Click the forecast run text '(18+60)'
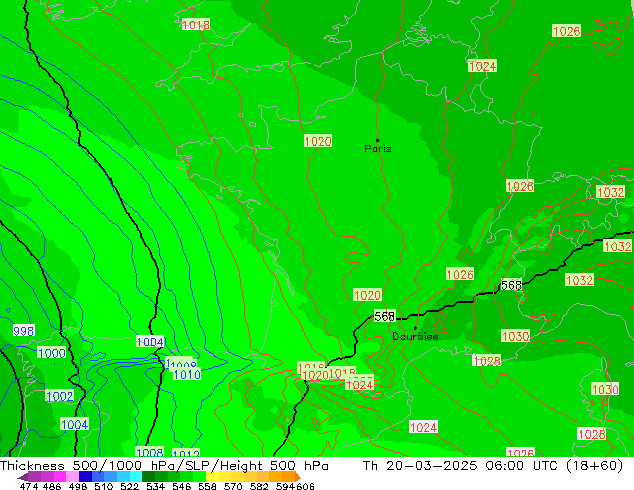Viewport: 634px width, 490px height. [x=594, y=465]
